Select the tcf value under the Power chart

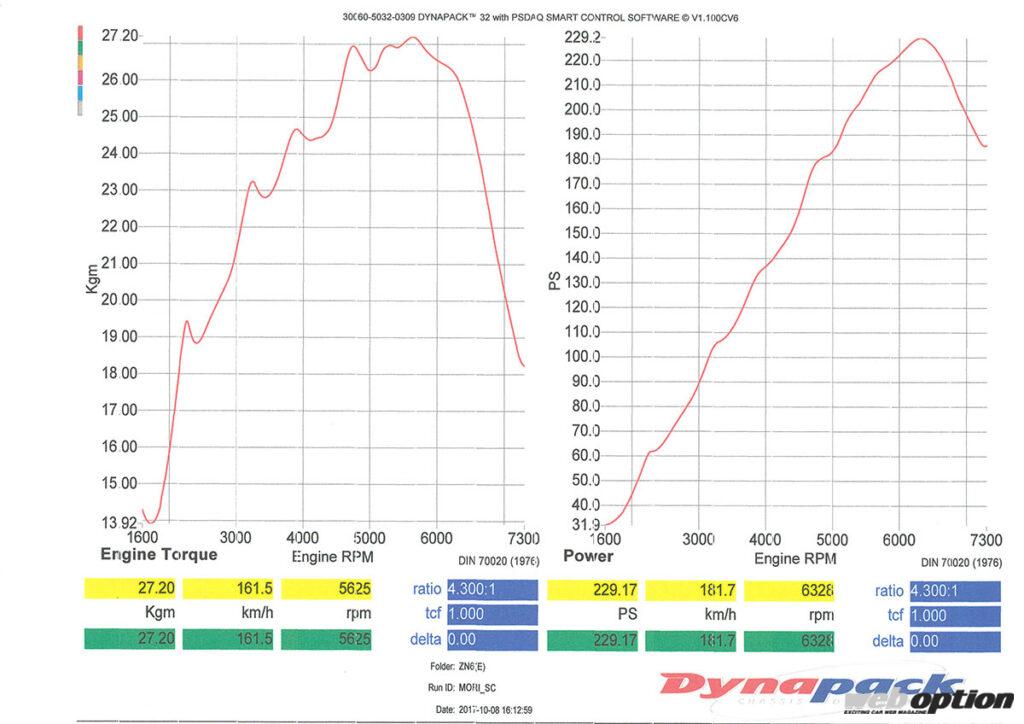954,615
